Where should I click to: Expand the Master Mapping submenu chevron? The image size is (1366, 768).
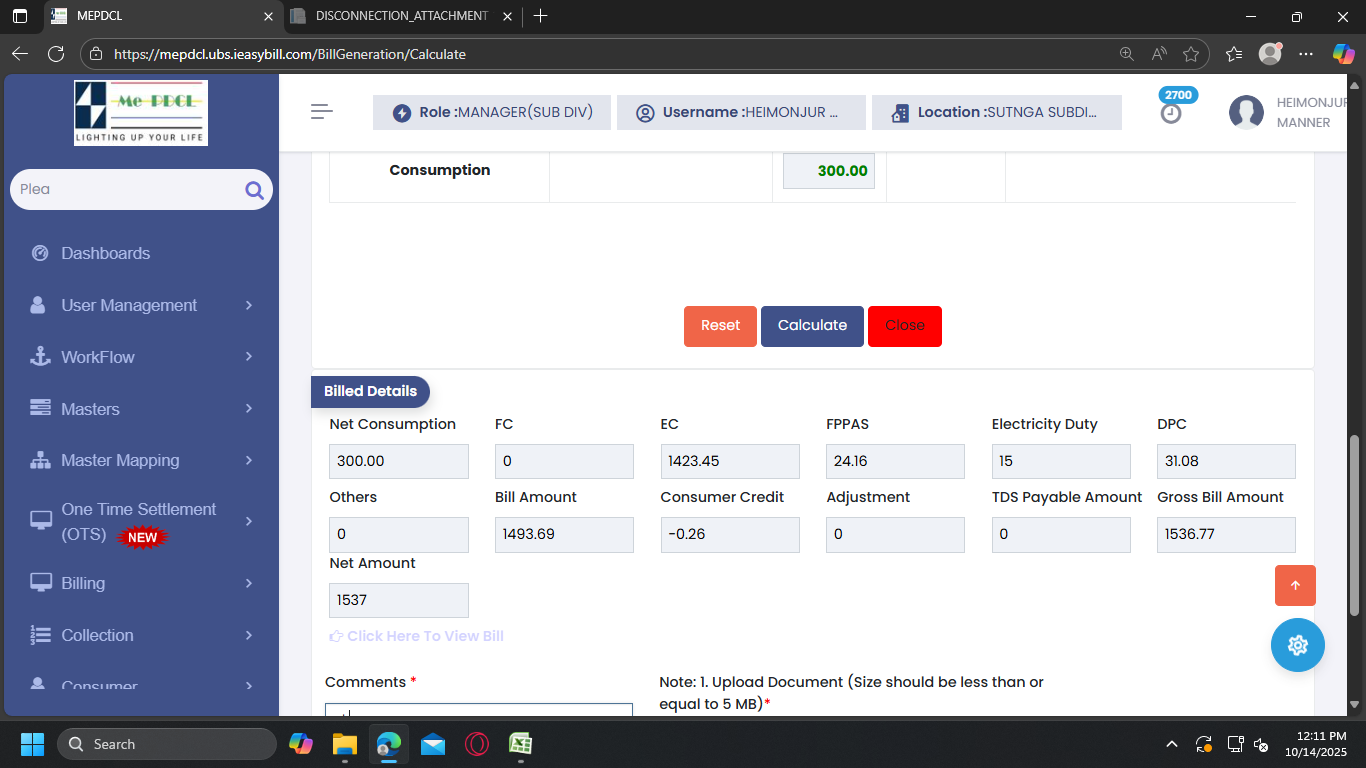249,460
